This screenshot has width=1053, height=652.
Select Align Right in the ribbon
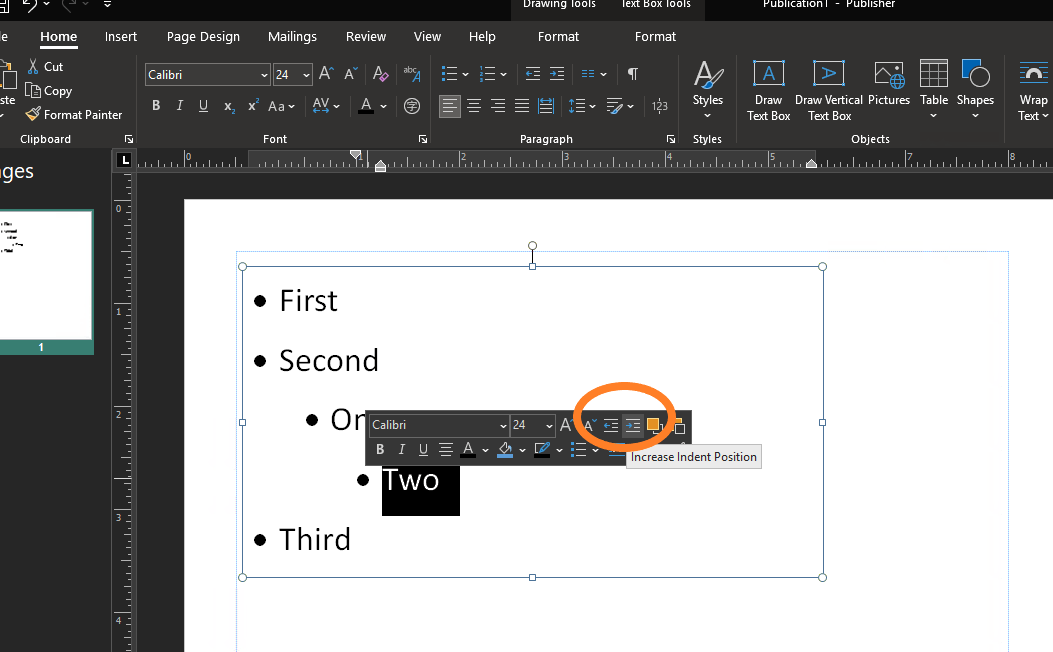pyautogui.click(x=498, y=106)
